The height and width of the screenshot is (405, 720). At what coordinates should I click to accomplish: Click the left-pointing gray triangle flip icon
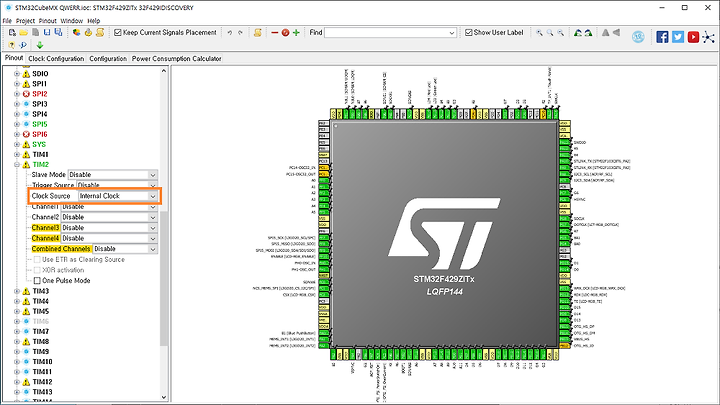[616, 33]
